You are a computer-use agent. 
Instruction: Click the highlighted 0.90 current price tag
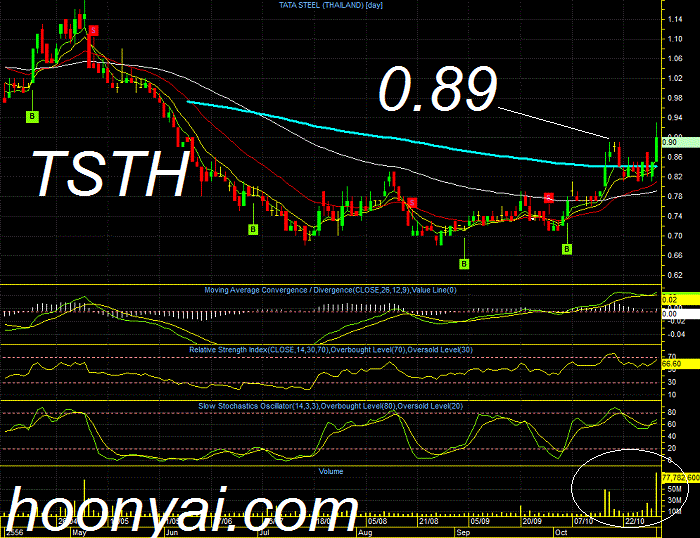point(680,142)
